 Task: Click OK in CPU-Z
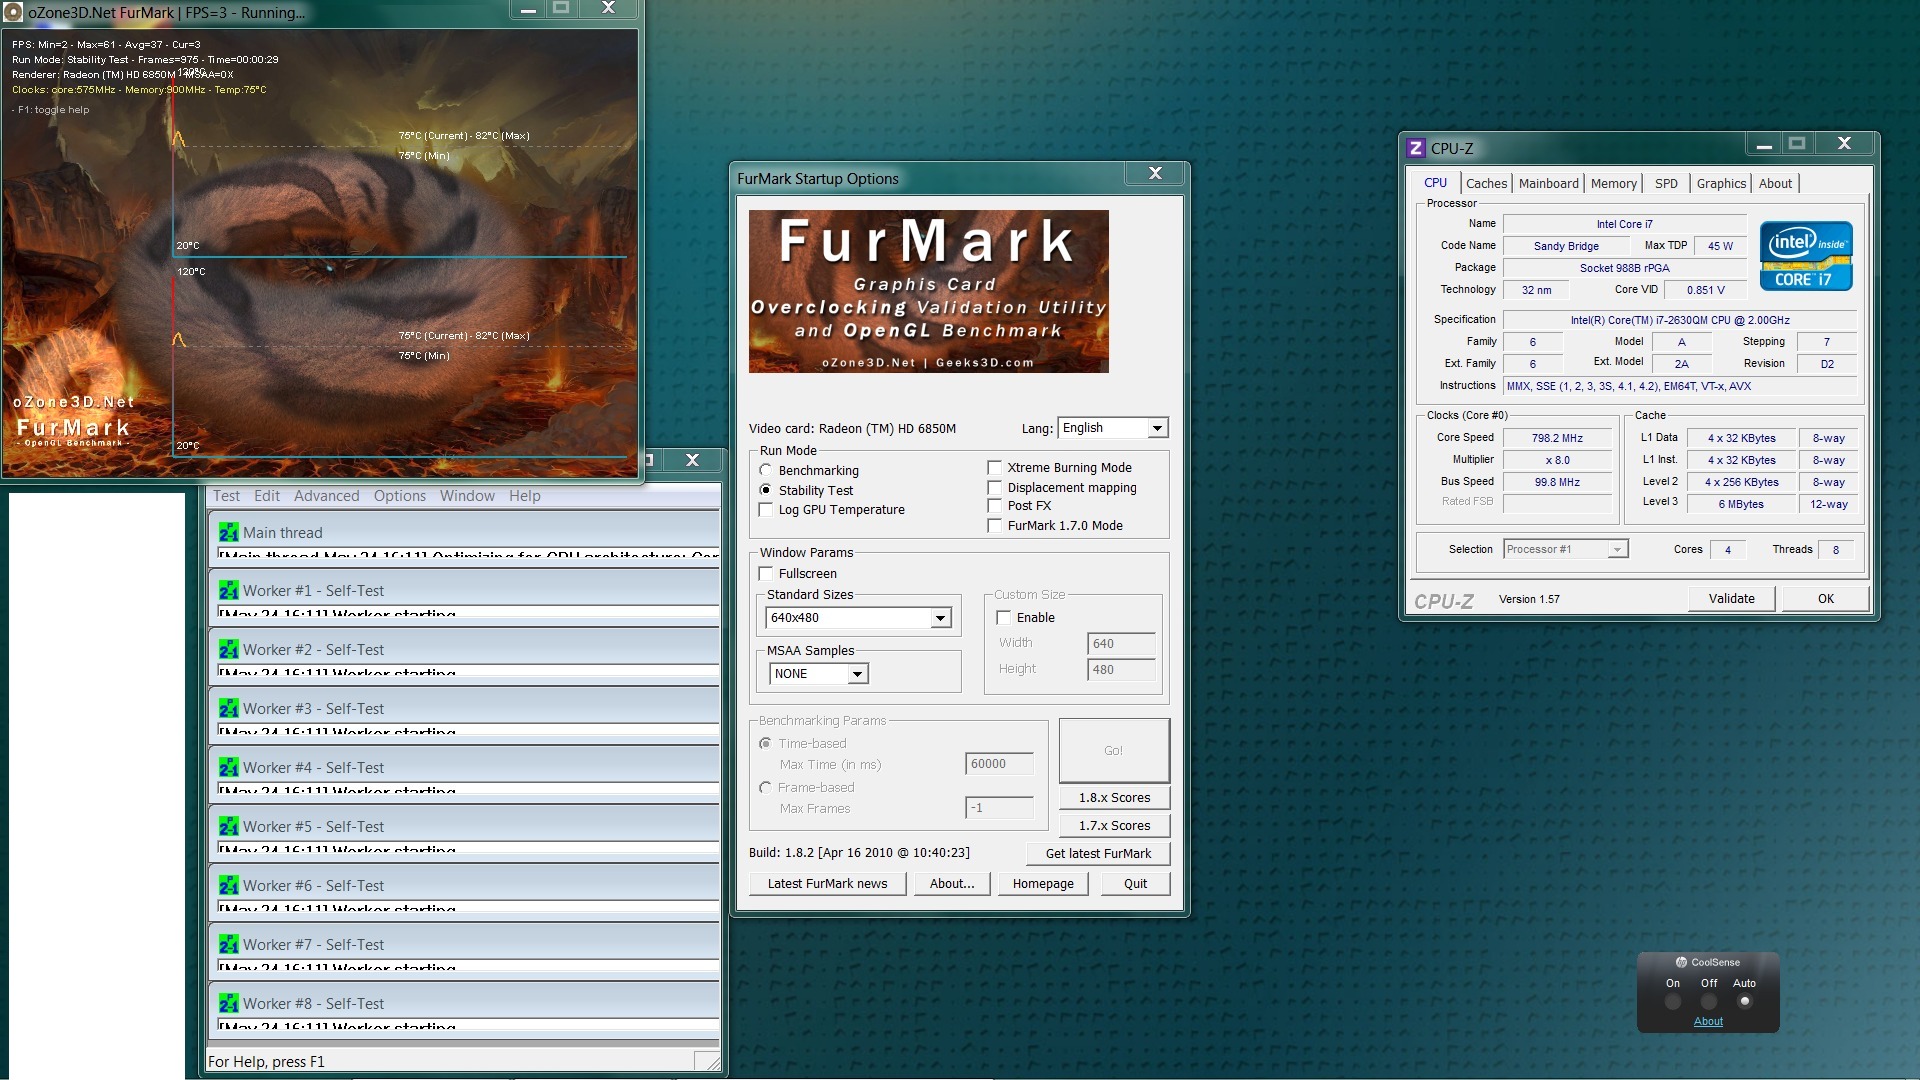point(1826,598)
